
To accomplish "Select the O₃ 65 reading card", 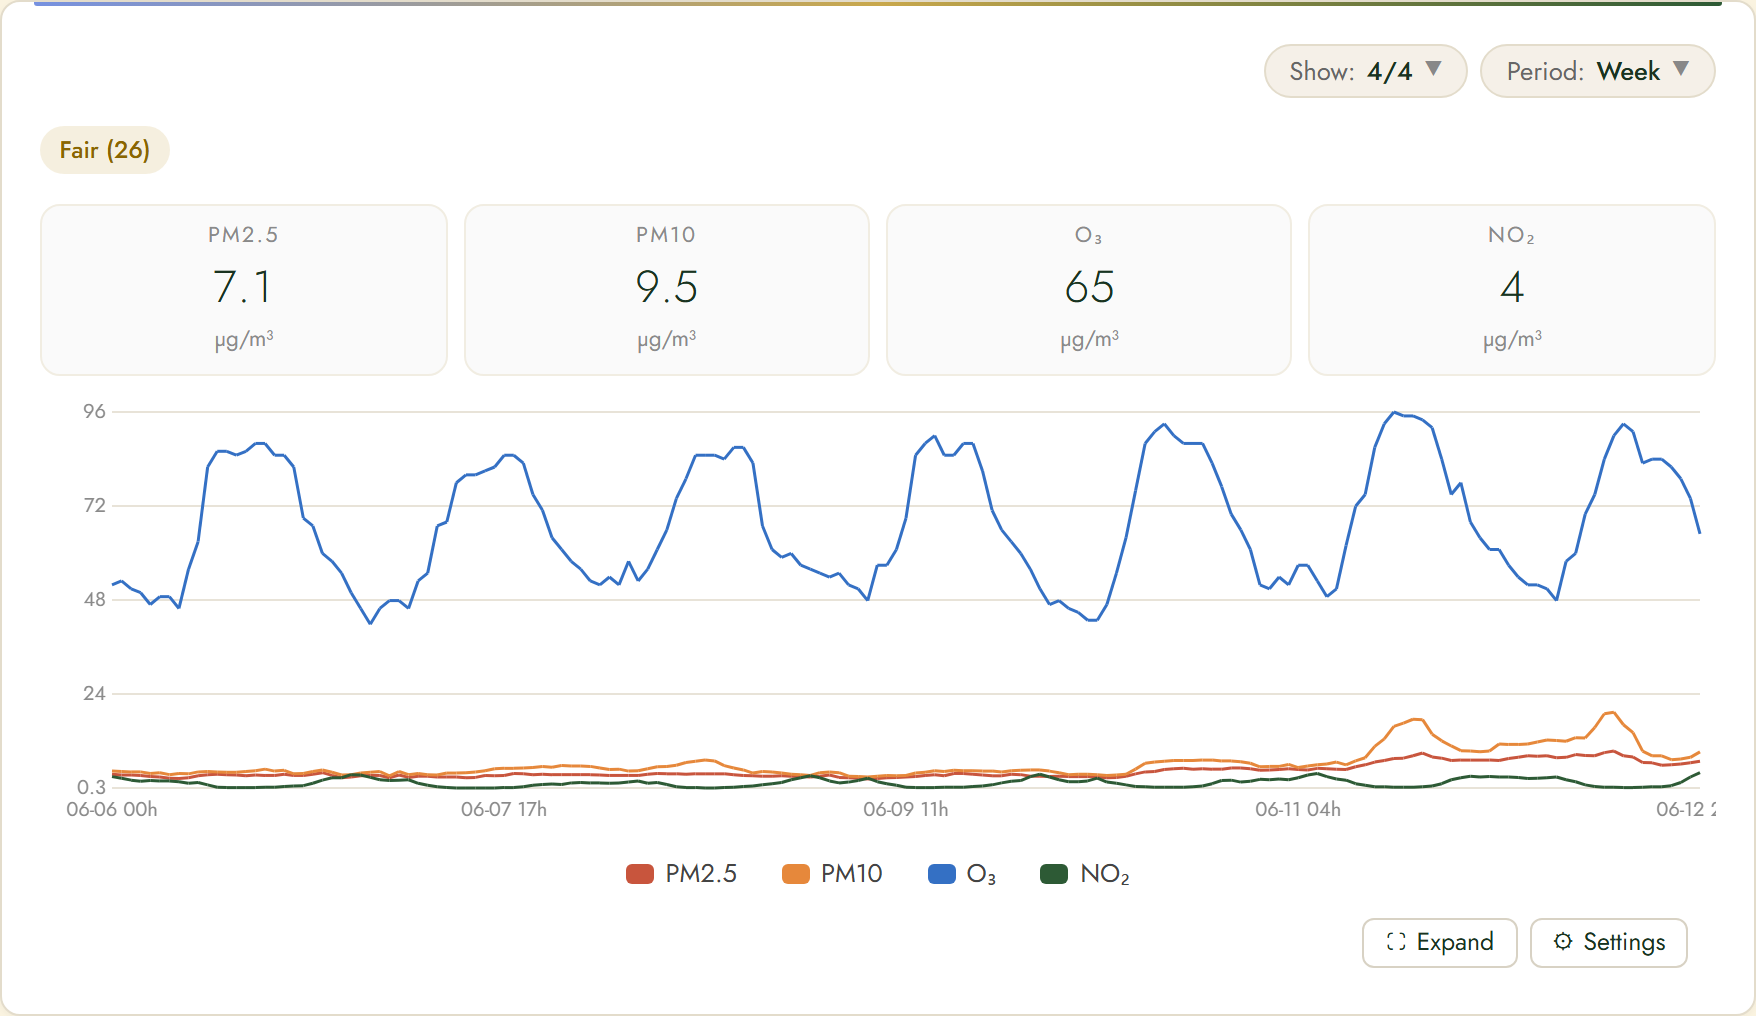I will 1089,290.
